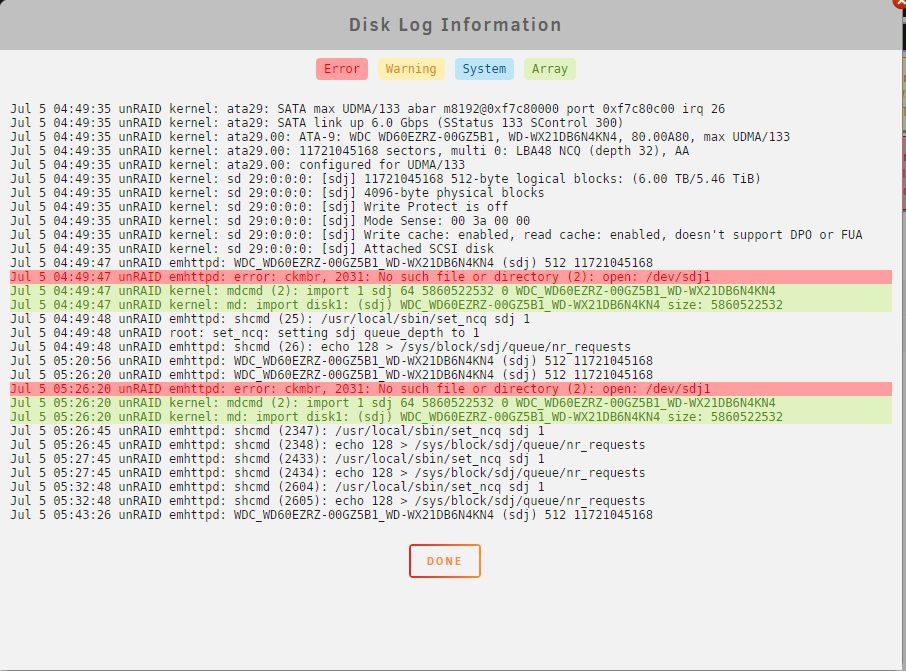Click the 11721045168 sectors LBA48 NCQ line
The height and width of the screenshot is (671, 906).
(x=350, y=151)
